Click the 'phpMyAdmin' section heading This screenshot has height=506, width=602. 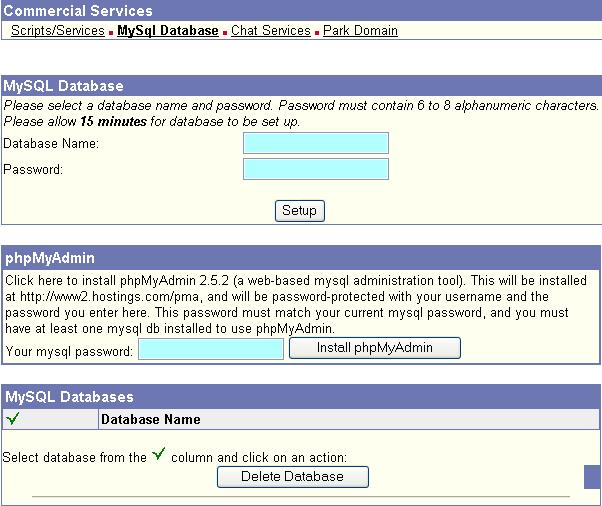coord(50,258)
